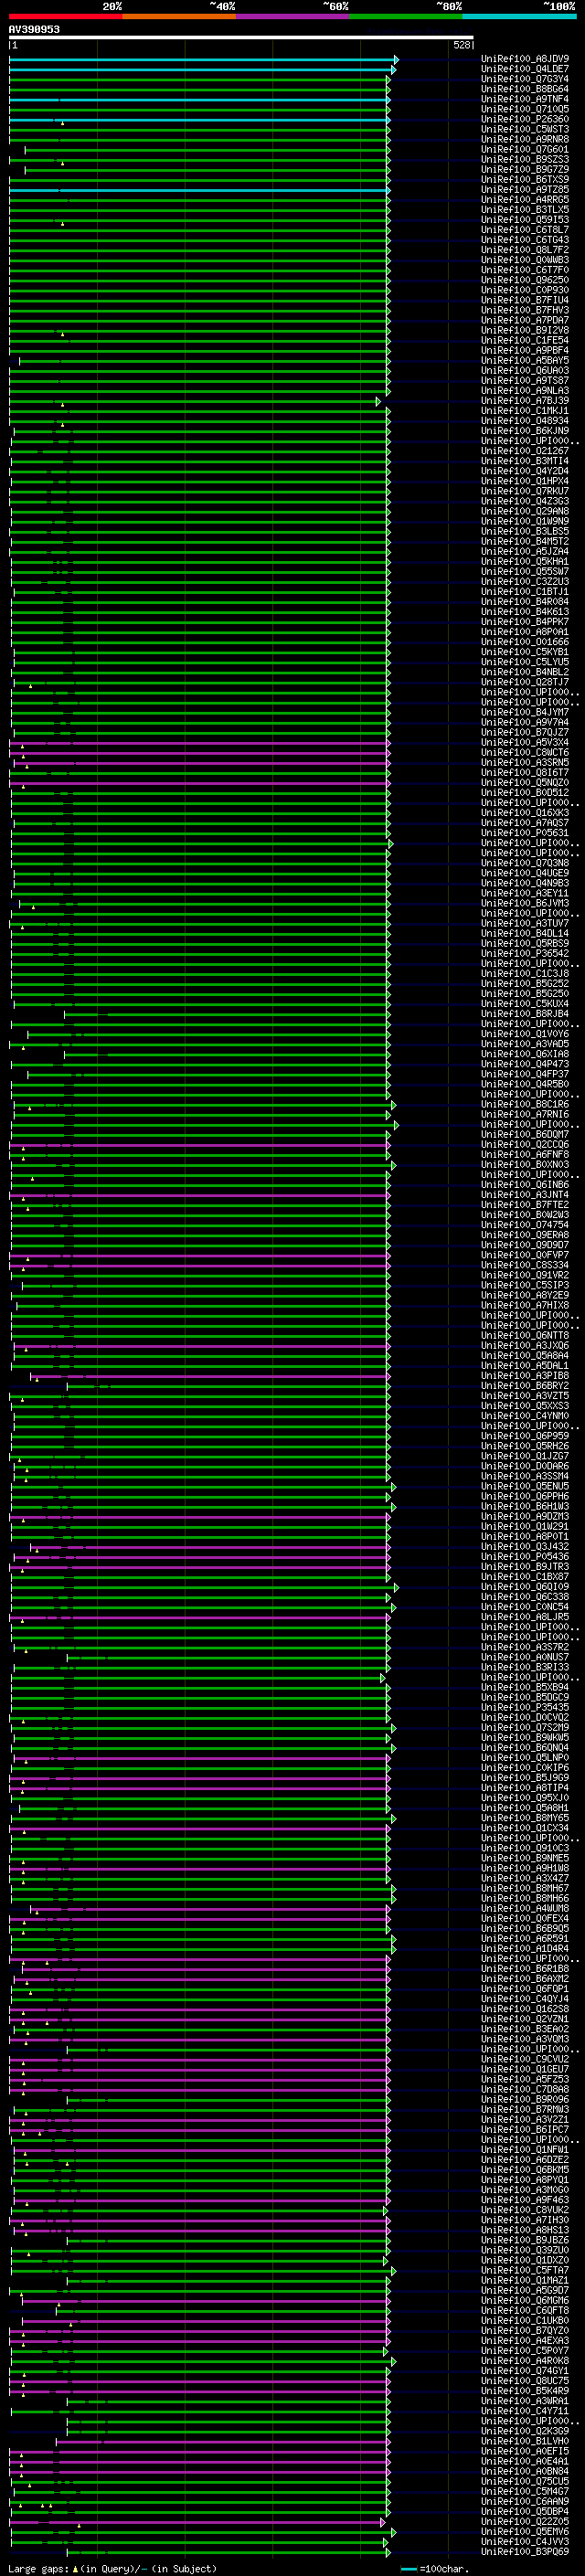This screenshot has width=585, height=2576.
Task: Click the cyan alignment bar for UniRef100_A8JDV9
Action: point(203,59)
